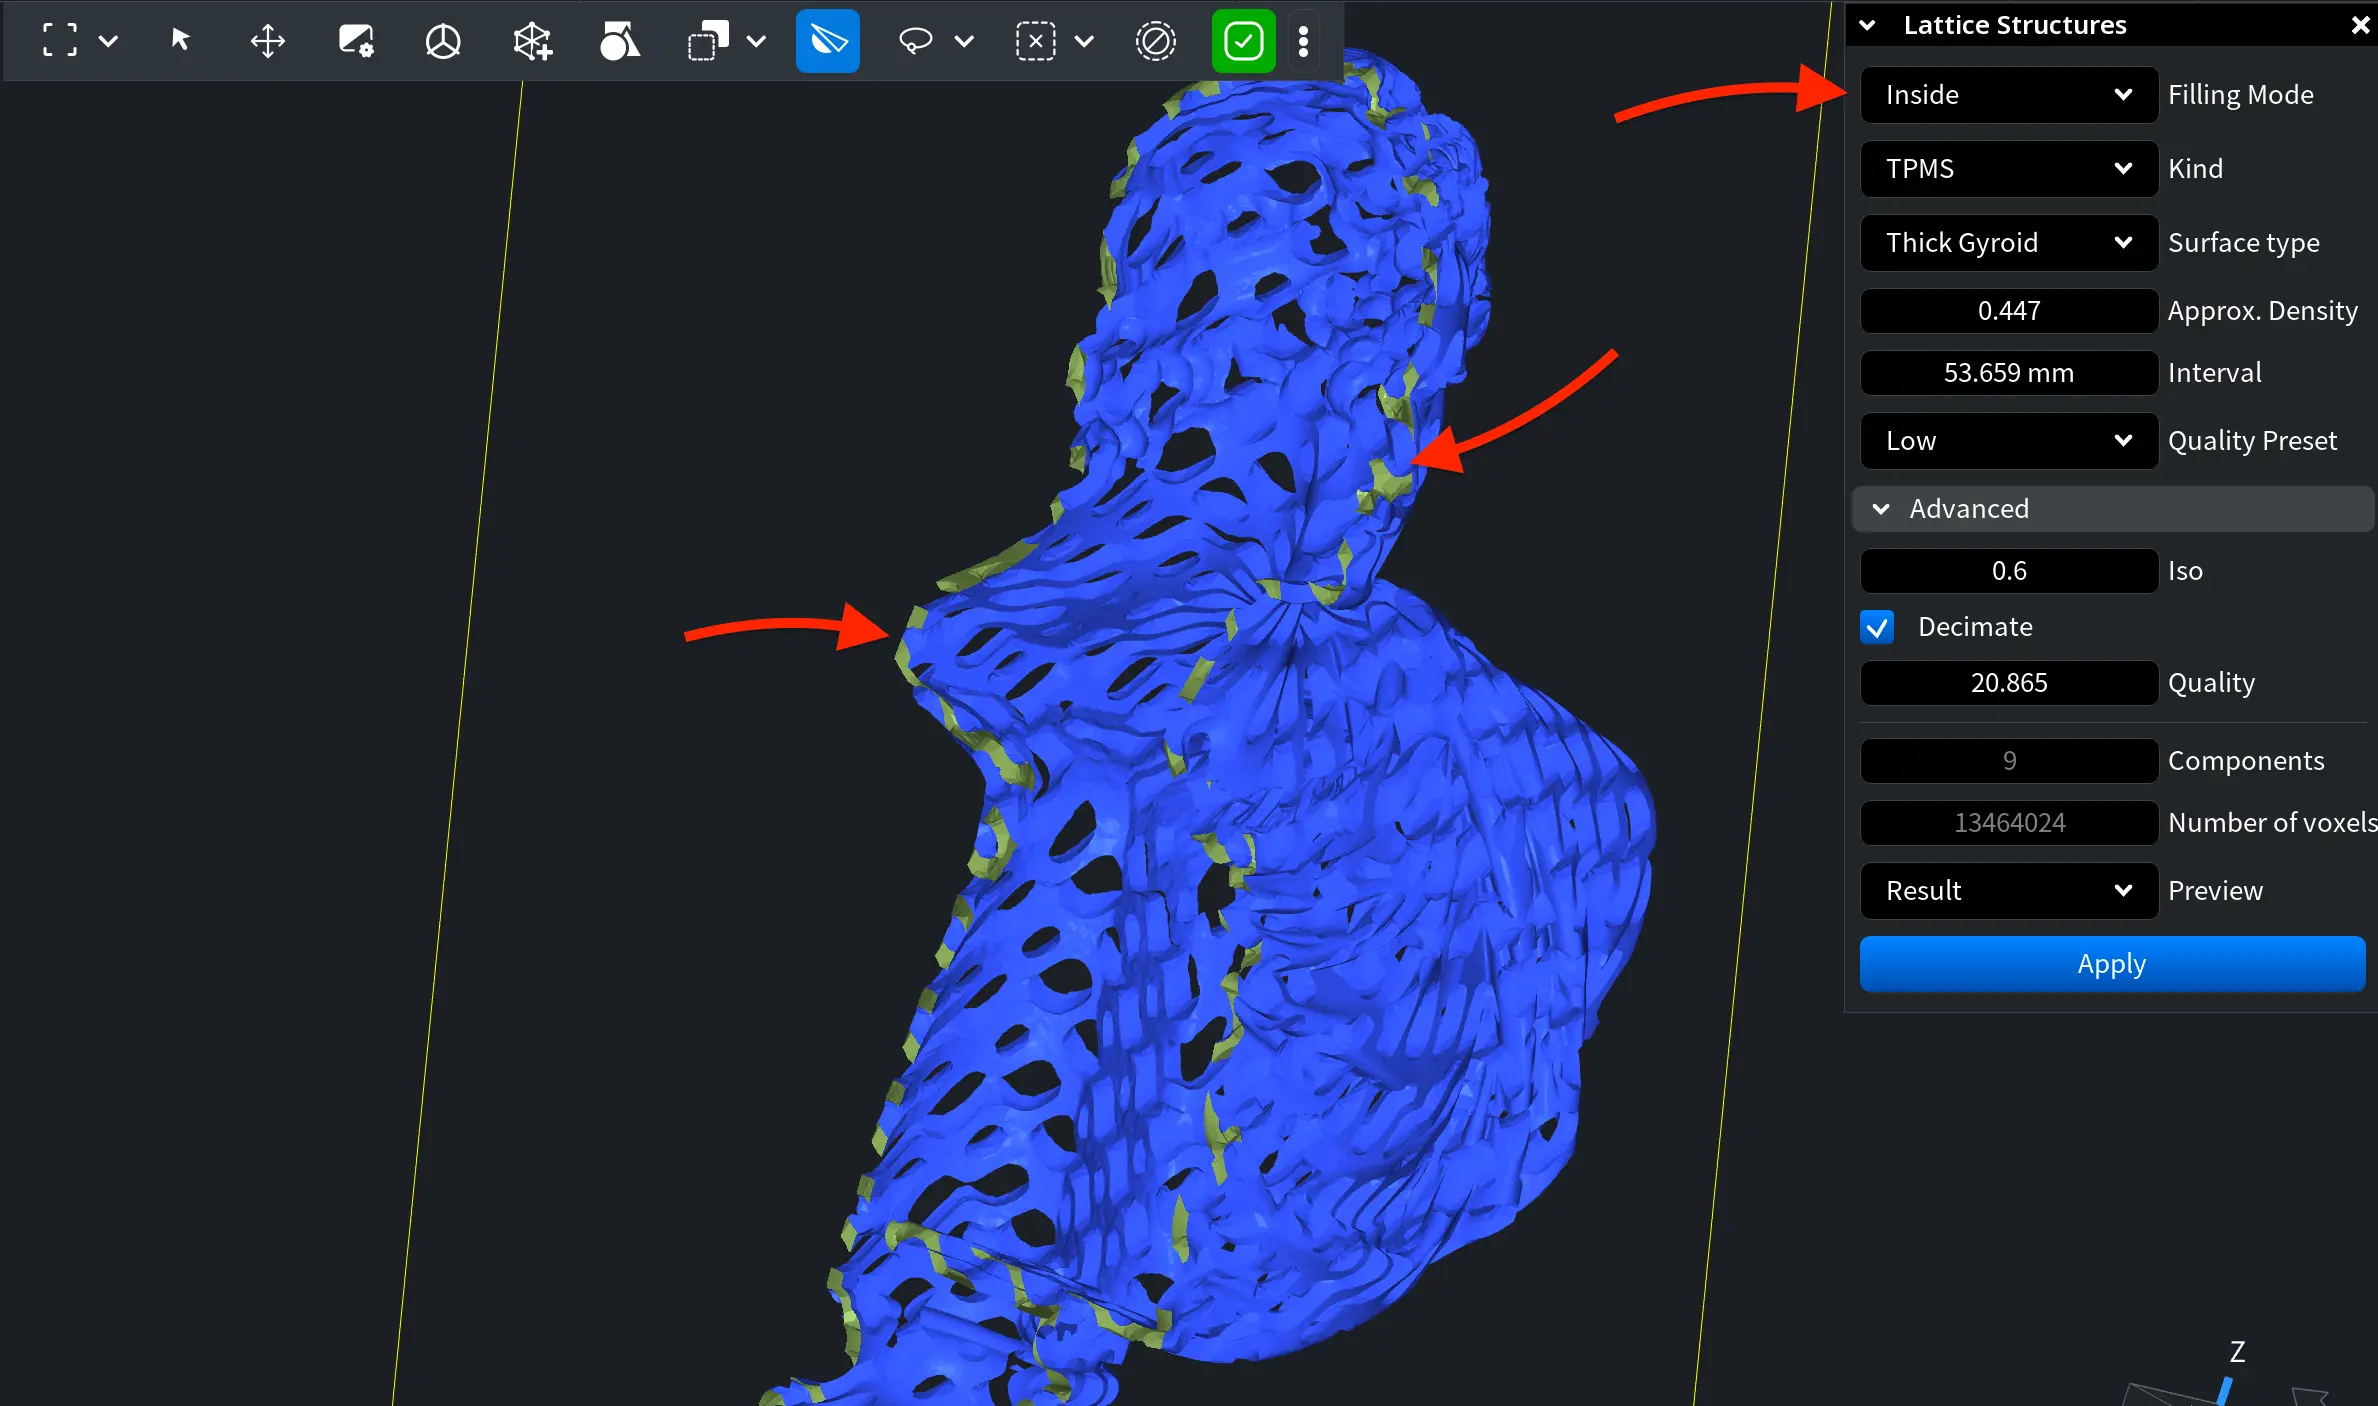
Task: Click the green checkmark confirm button
Action: [x=1243, y=41]
